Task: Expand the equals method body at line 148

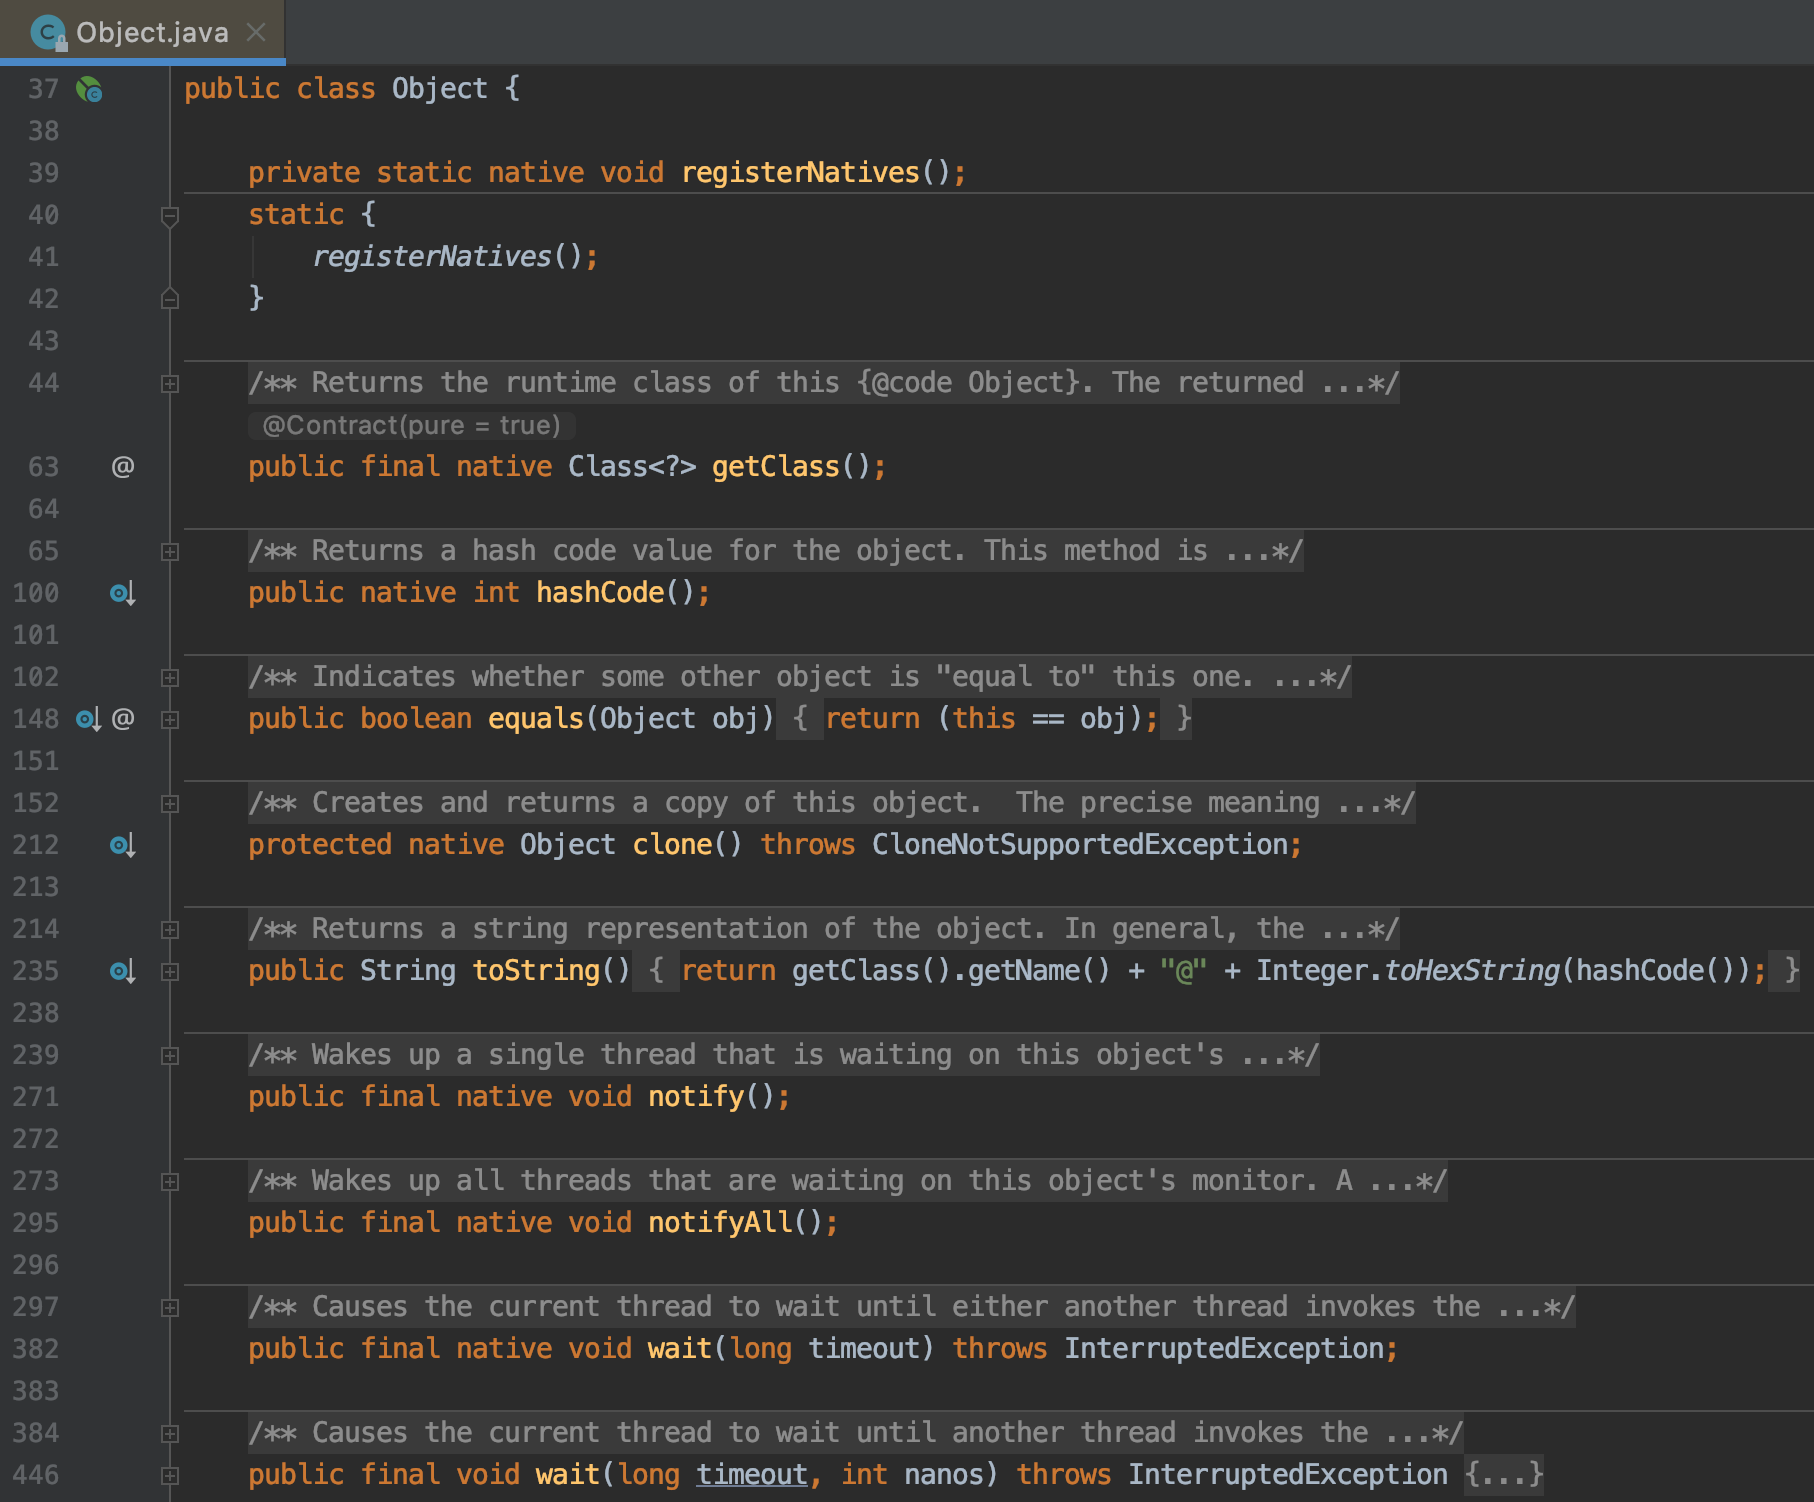Action: click(170, 720)
